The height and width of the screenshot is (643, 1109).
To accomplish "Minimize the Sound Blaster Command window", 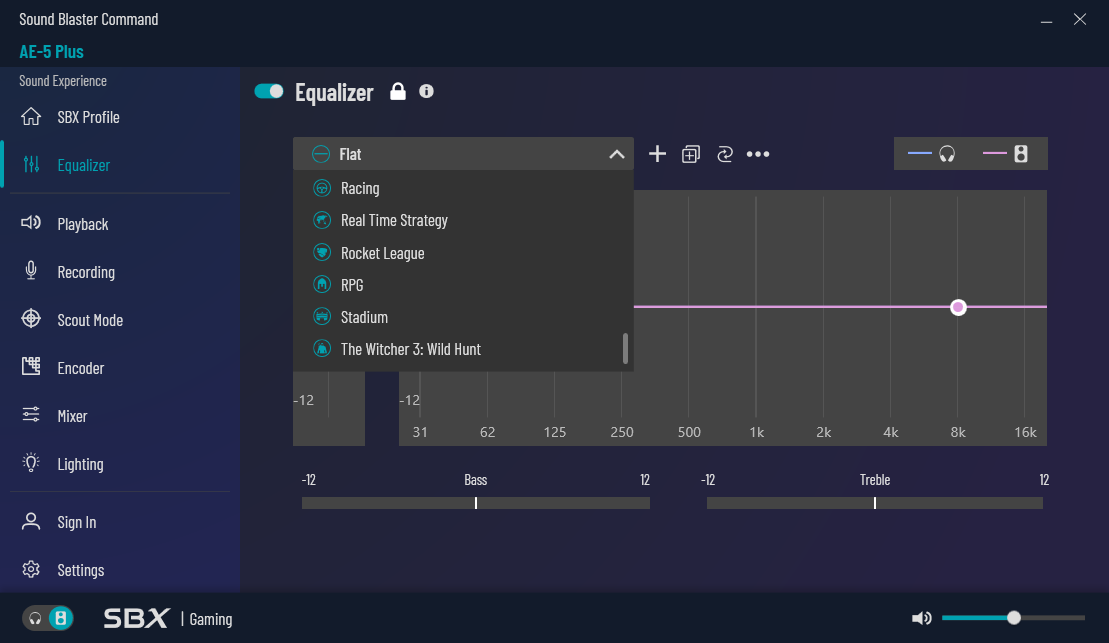I will (x=1047, y=21).
